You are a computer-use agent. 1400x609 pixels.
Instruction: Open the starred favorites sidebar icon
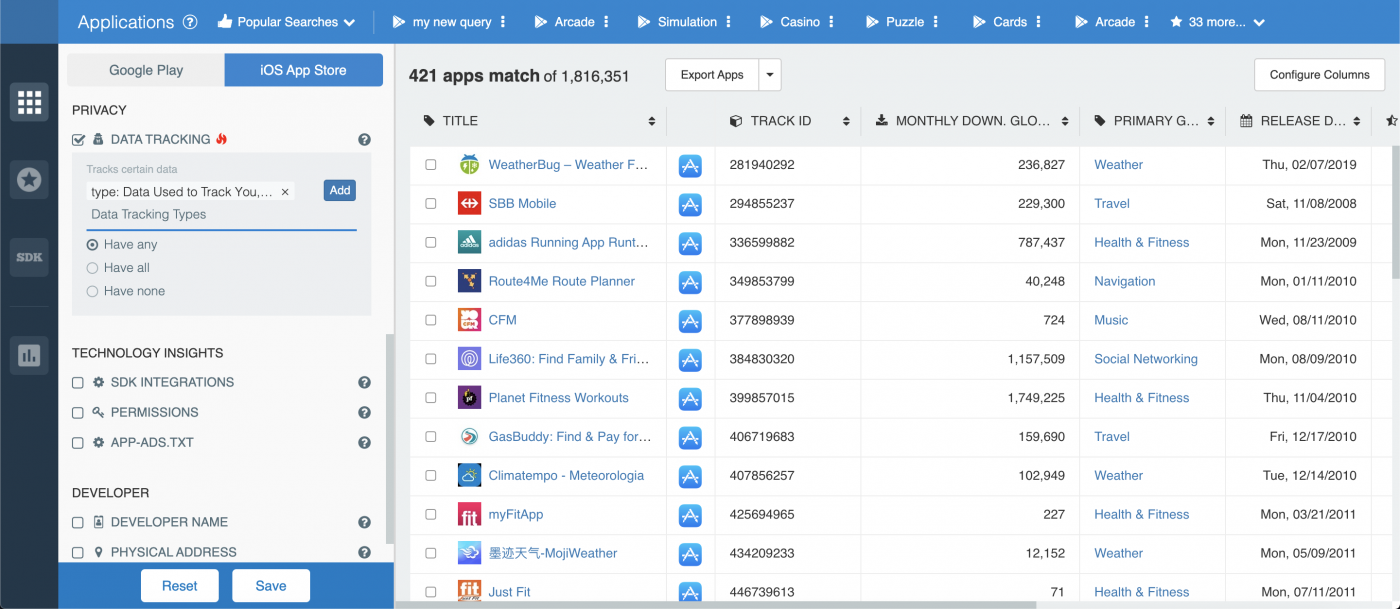29,180
